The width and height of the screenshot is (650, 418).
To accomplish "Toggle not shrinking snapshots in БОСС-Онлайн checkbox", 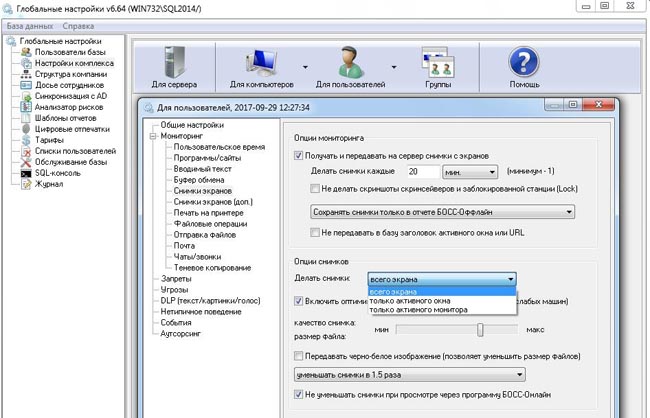I will [298, 394].
